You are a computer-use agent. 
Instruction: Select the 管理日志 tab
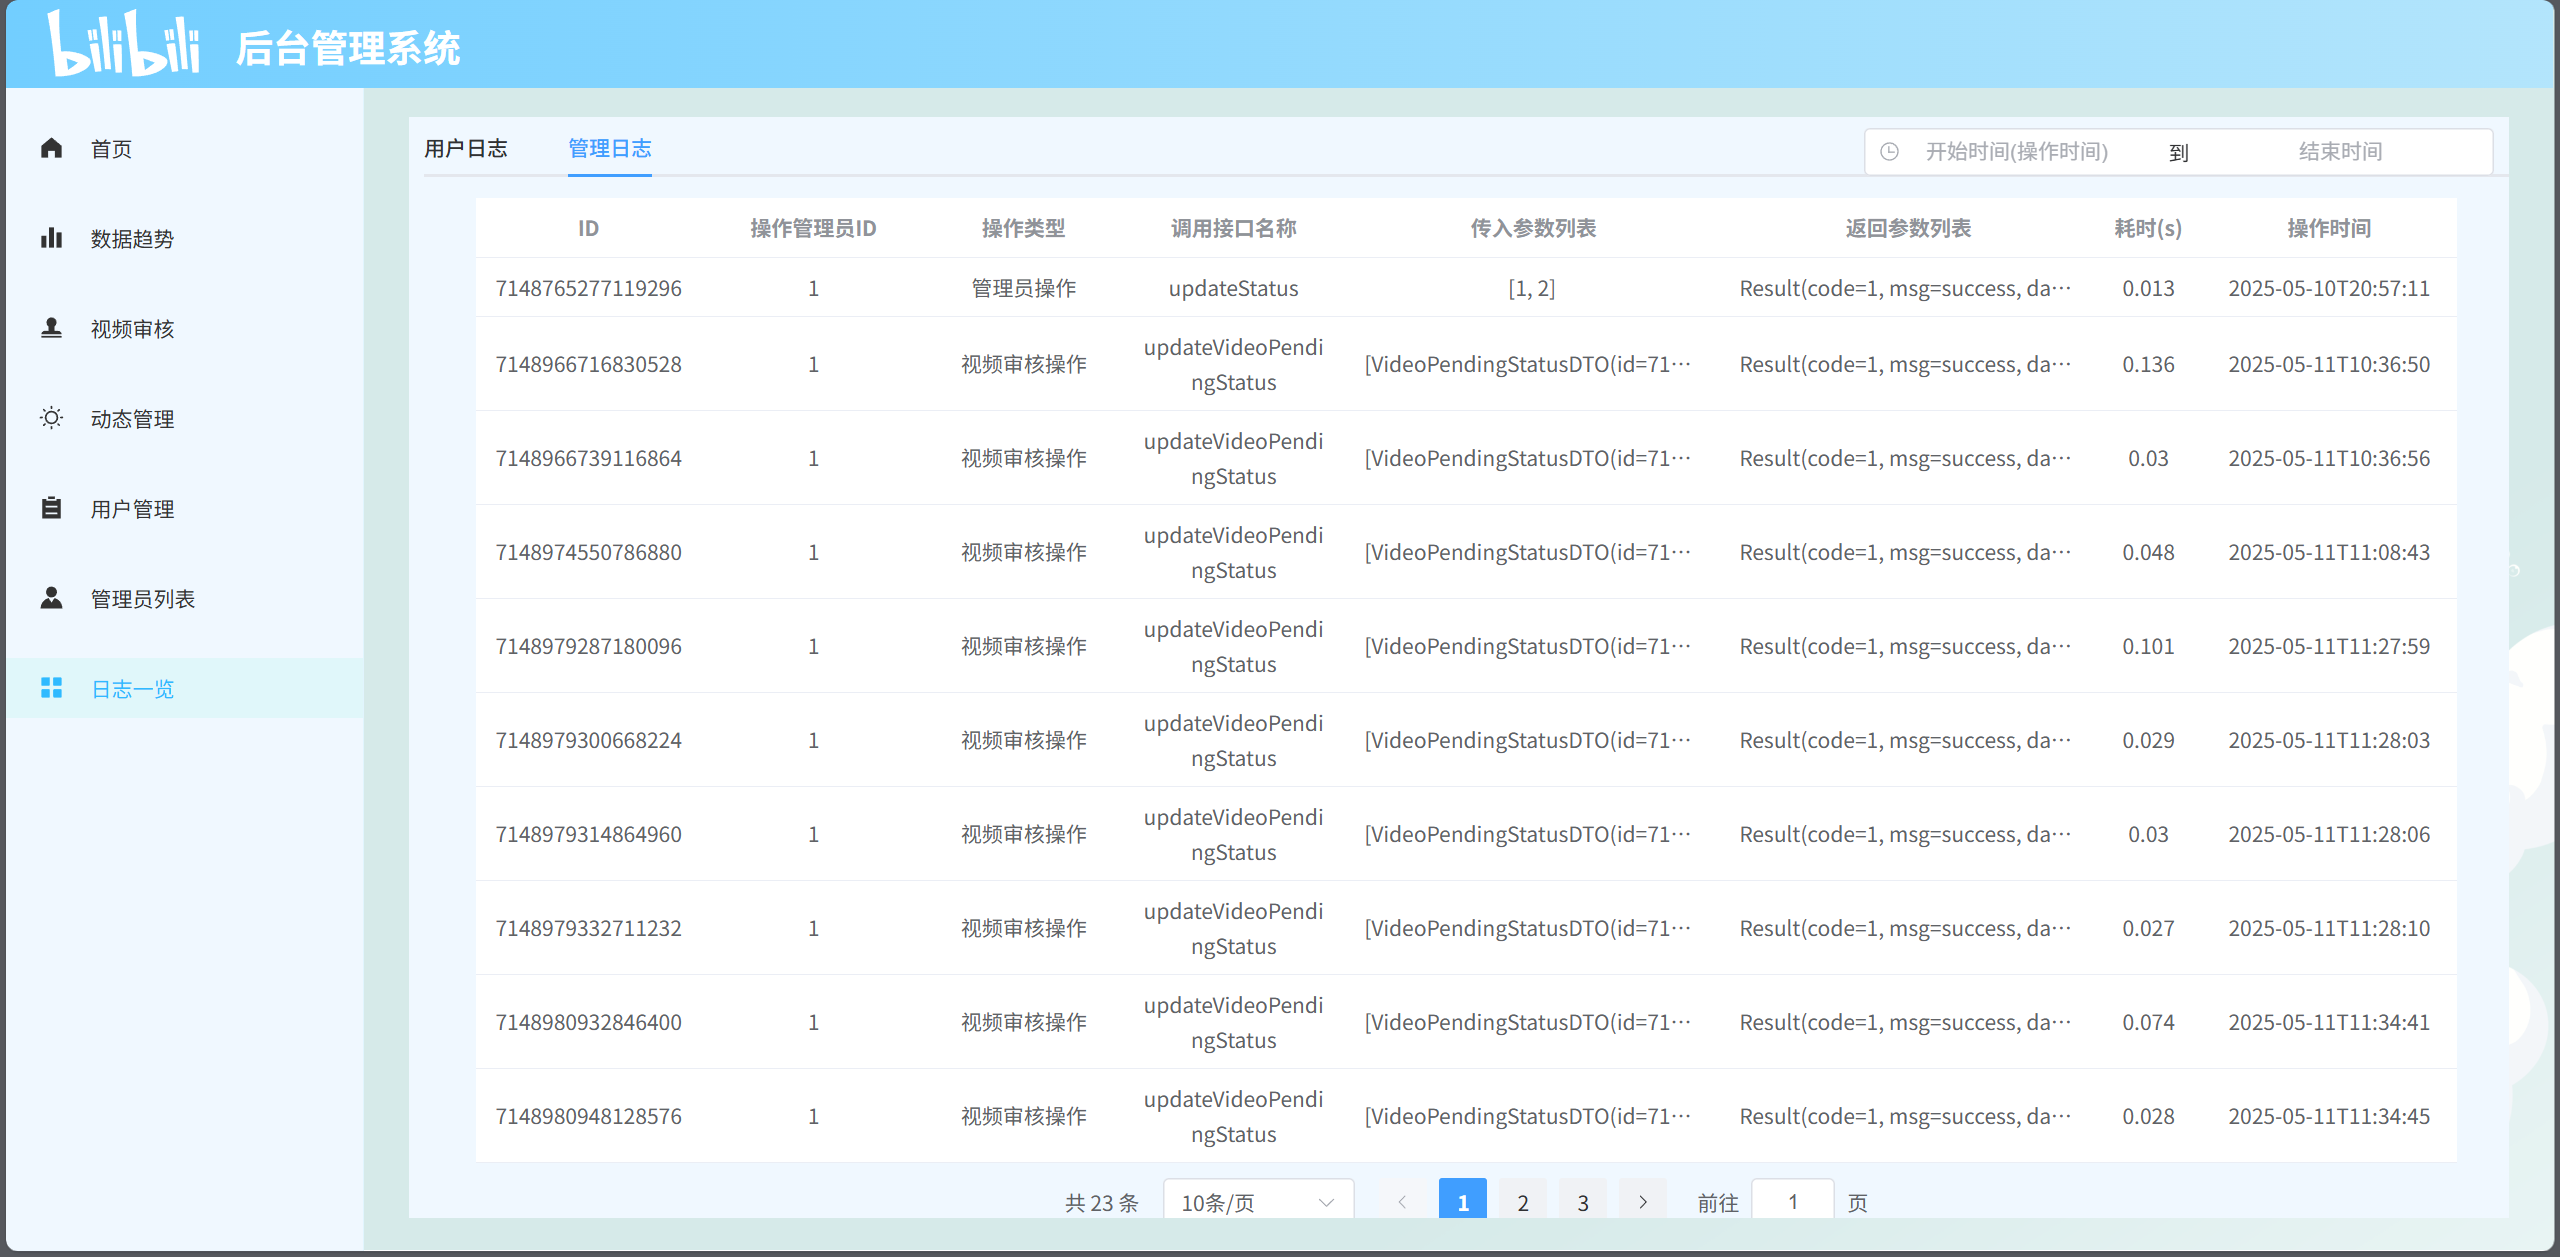pos(609,149)
